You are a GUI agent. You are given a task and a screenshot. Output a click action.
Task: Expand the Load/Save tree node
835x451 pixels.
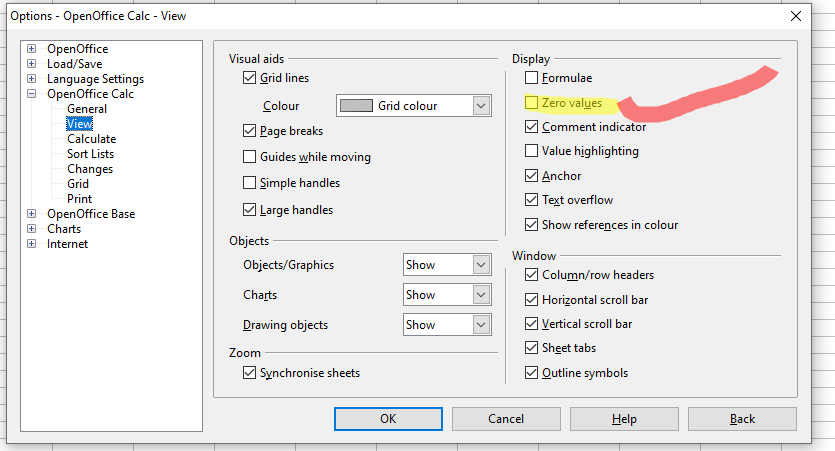[x=32, y=64]
